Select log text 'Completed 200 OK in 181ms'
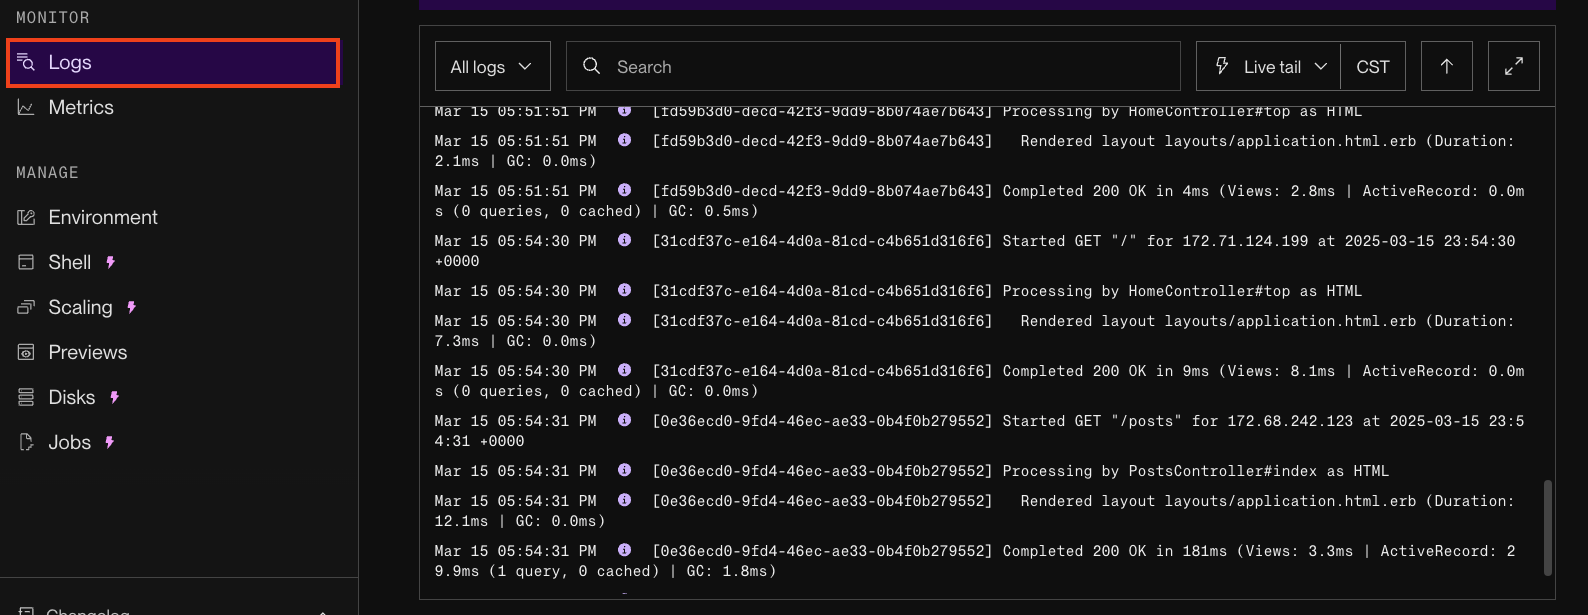The image size is (1588, 615). pyautogui.click(x=1115, y=551)
